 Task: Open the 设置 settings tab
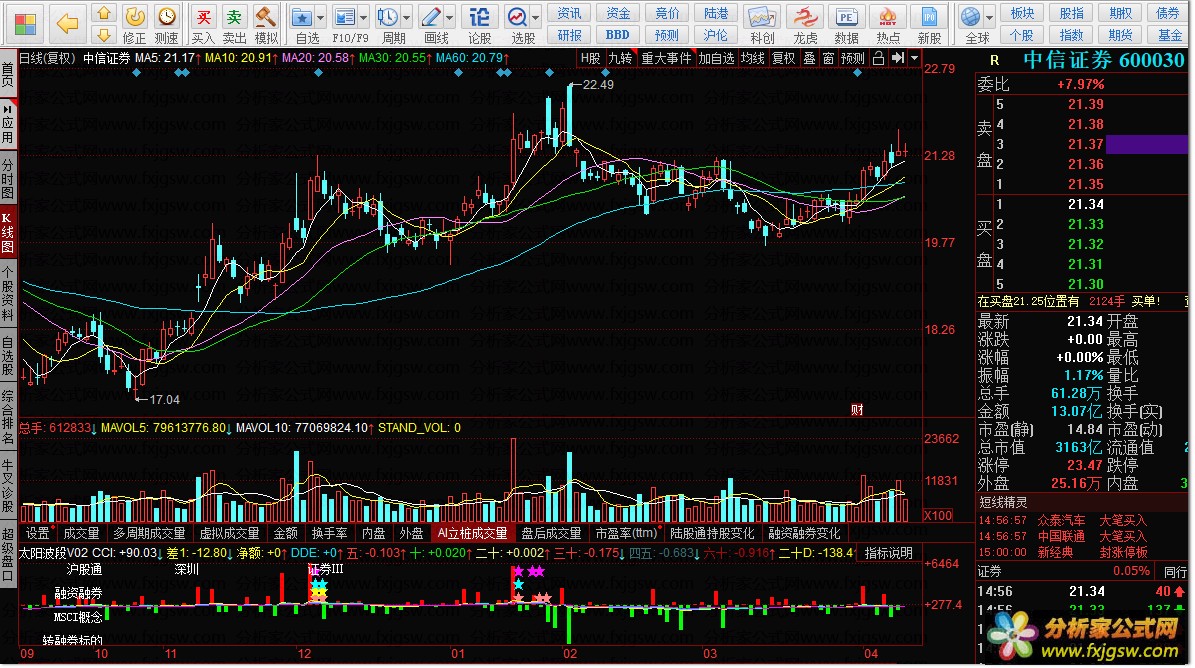click(x=38, y=533)
